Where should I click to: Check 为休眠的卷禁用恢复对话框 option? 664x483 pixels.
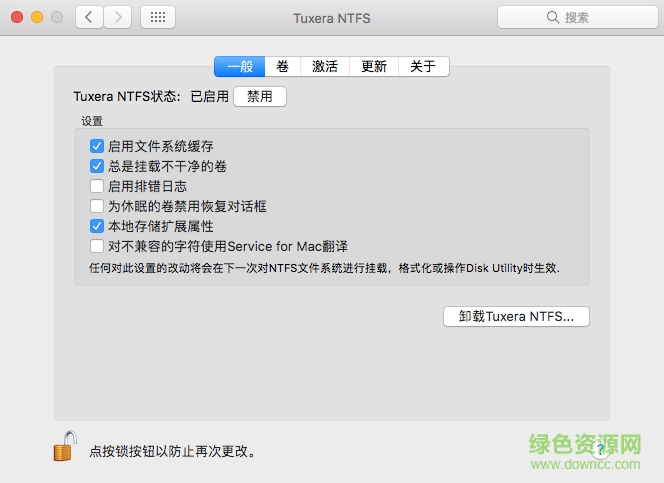pyautogui.click(x=97, y=206)
